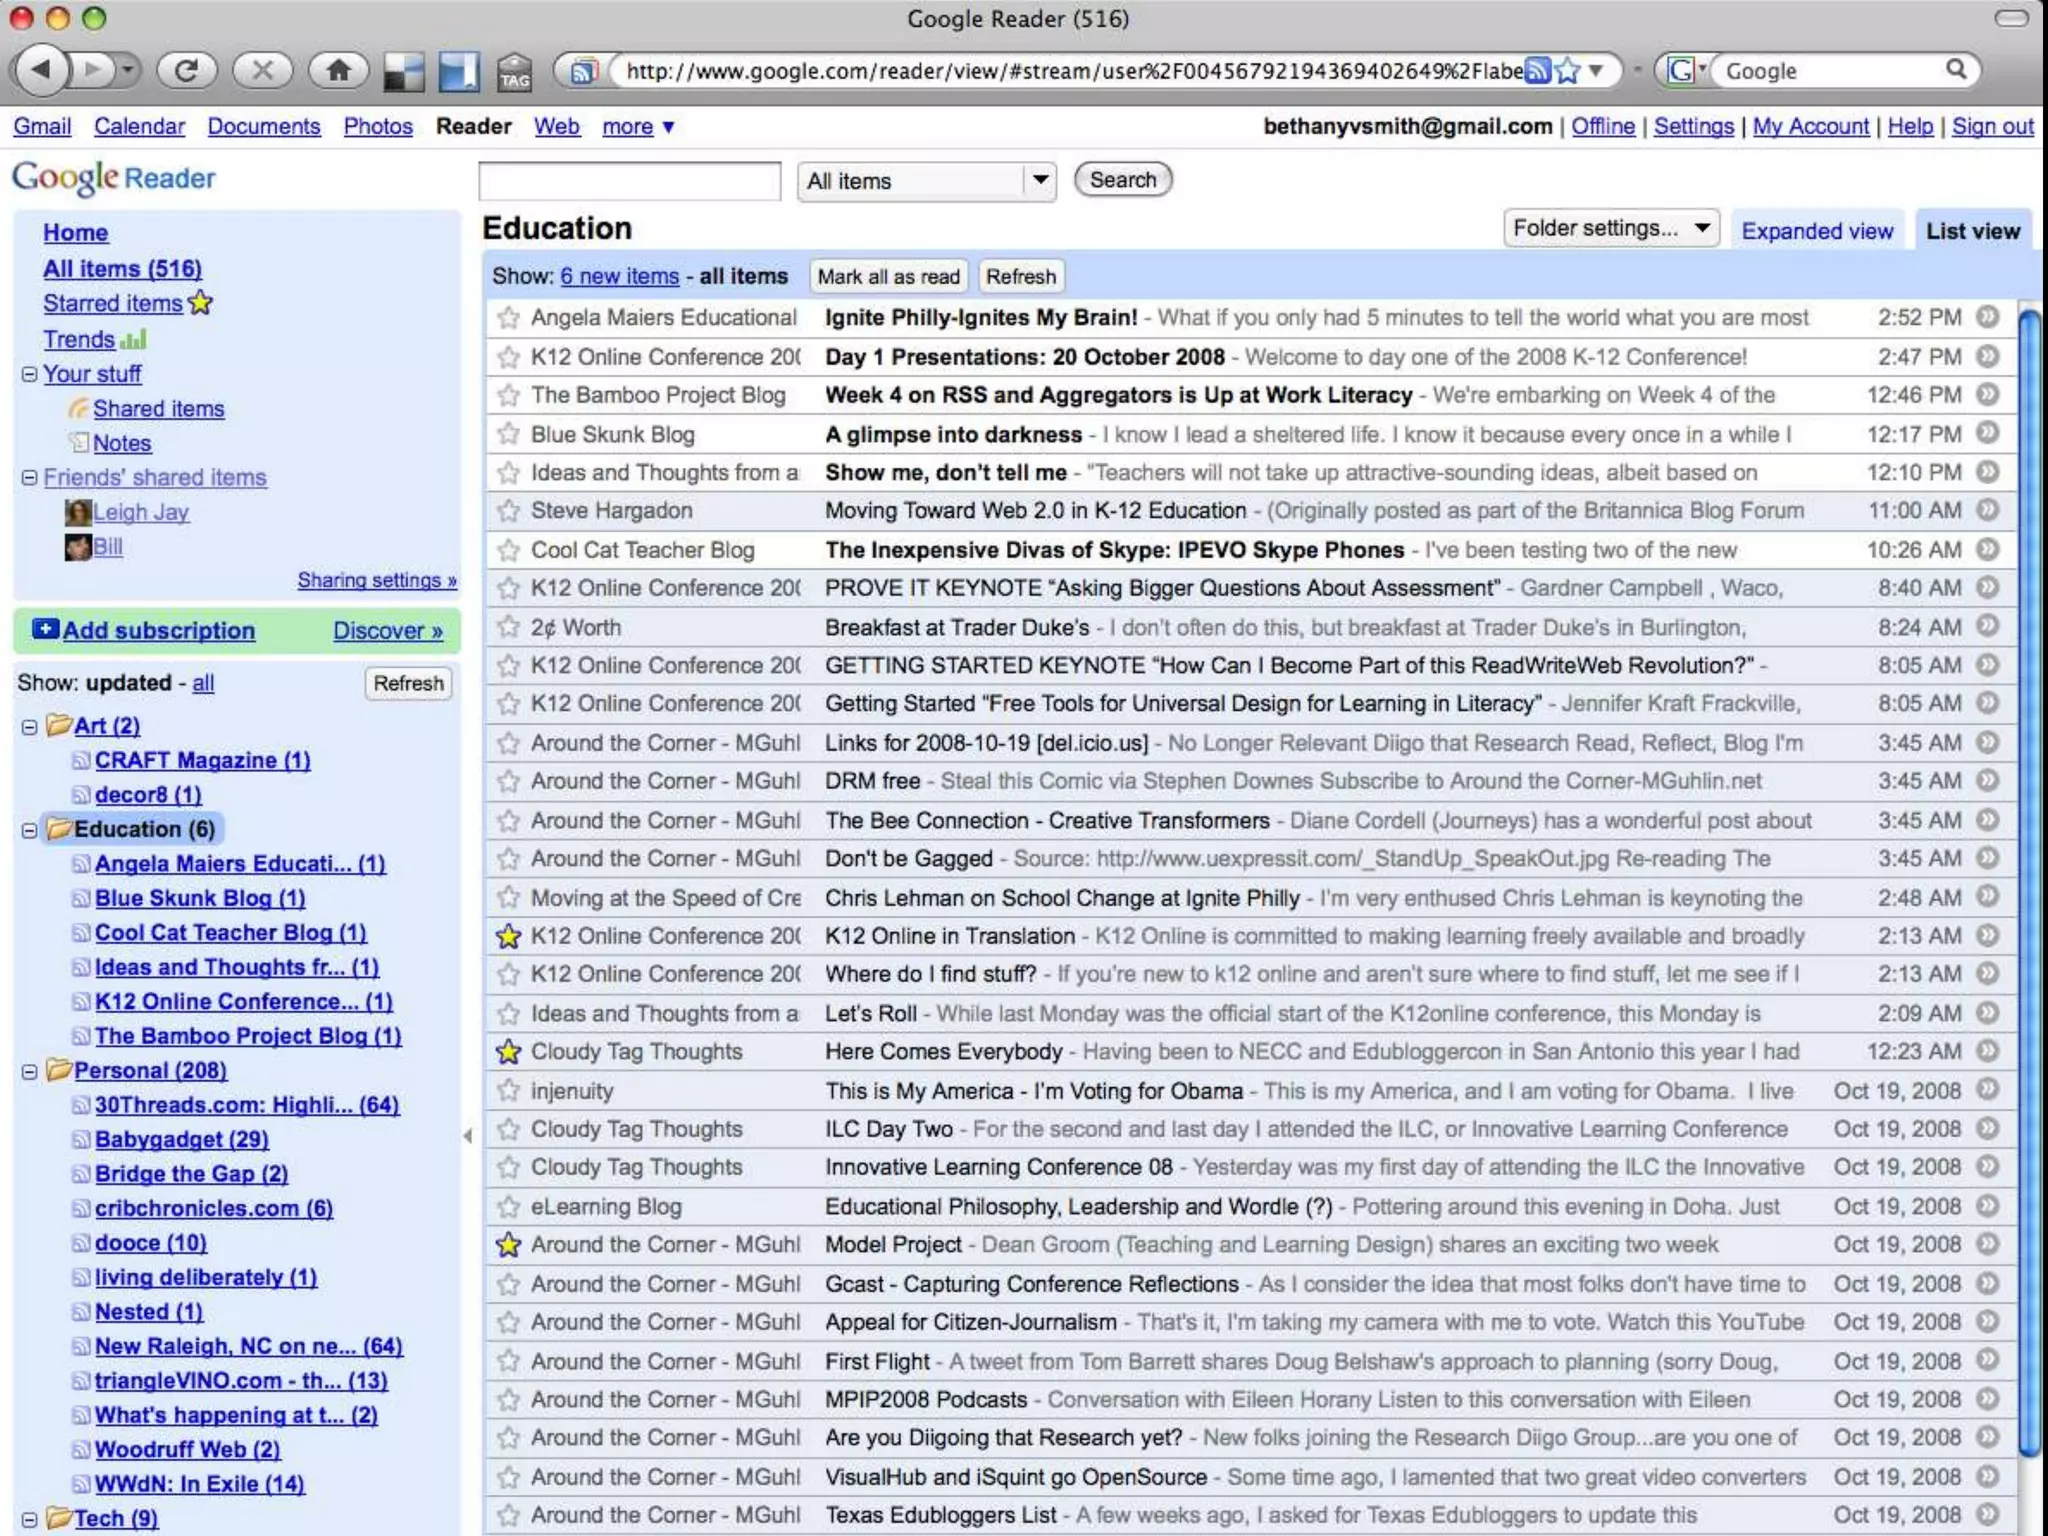Click the RSS feed icon in address bar
Image resolution: width=2048 pixels, height=1536 pixels.
tap(1538, 70)
